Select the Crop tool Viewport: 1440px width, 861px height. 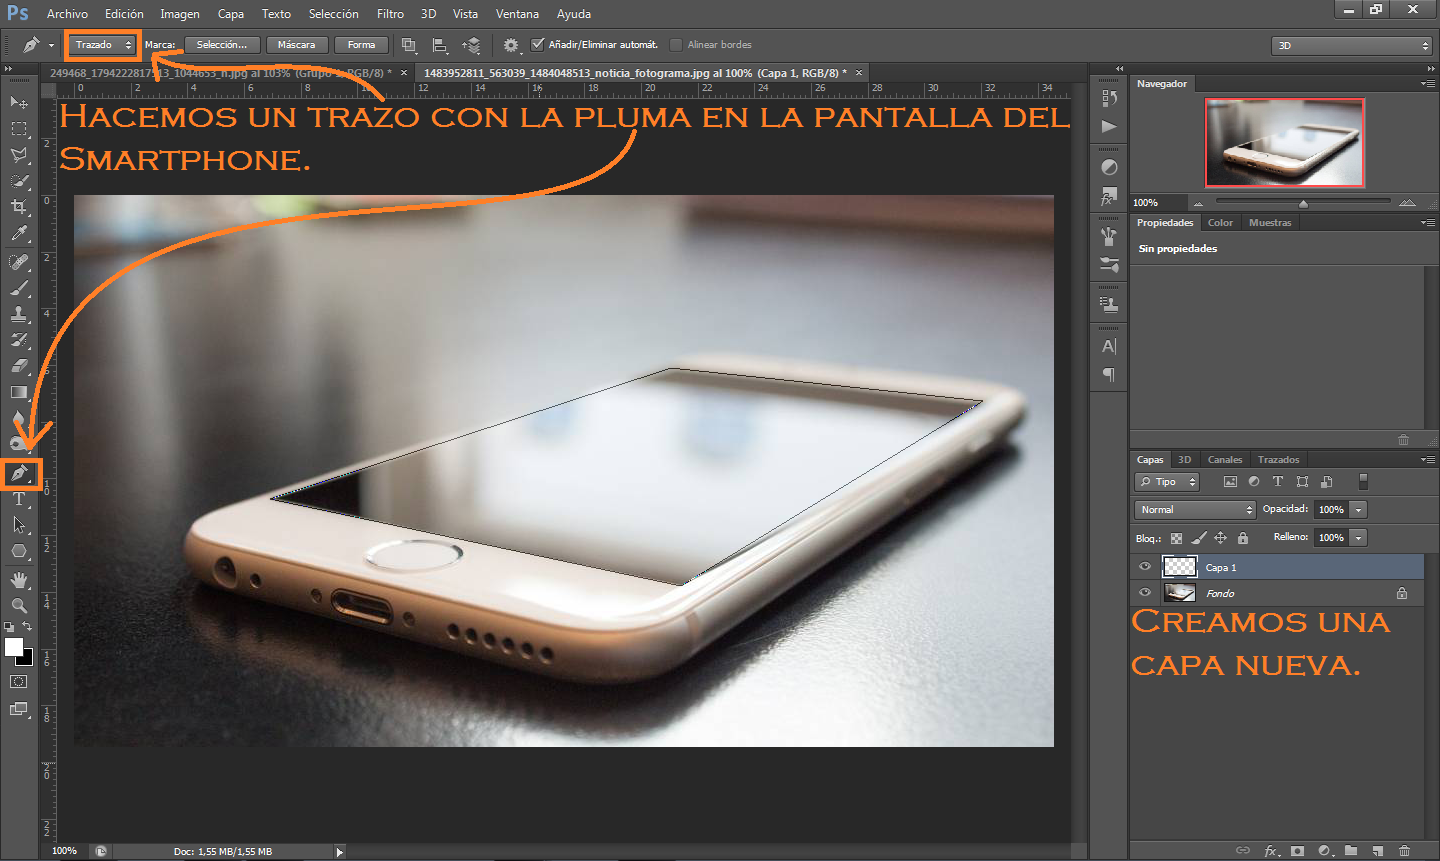(x=19, y=207)
